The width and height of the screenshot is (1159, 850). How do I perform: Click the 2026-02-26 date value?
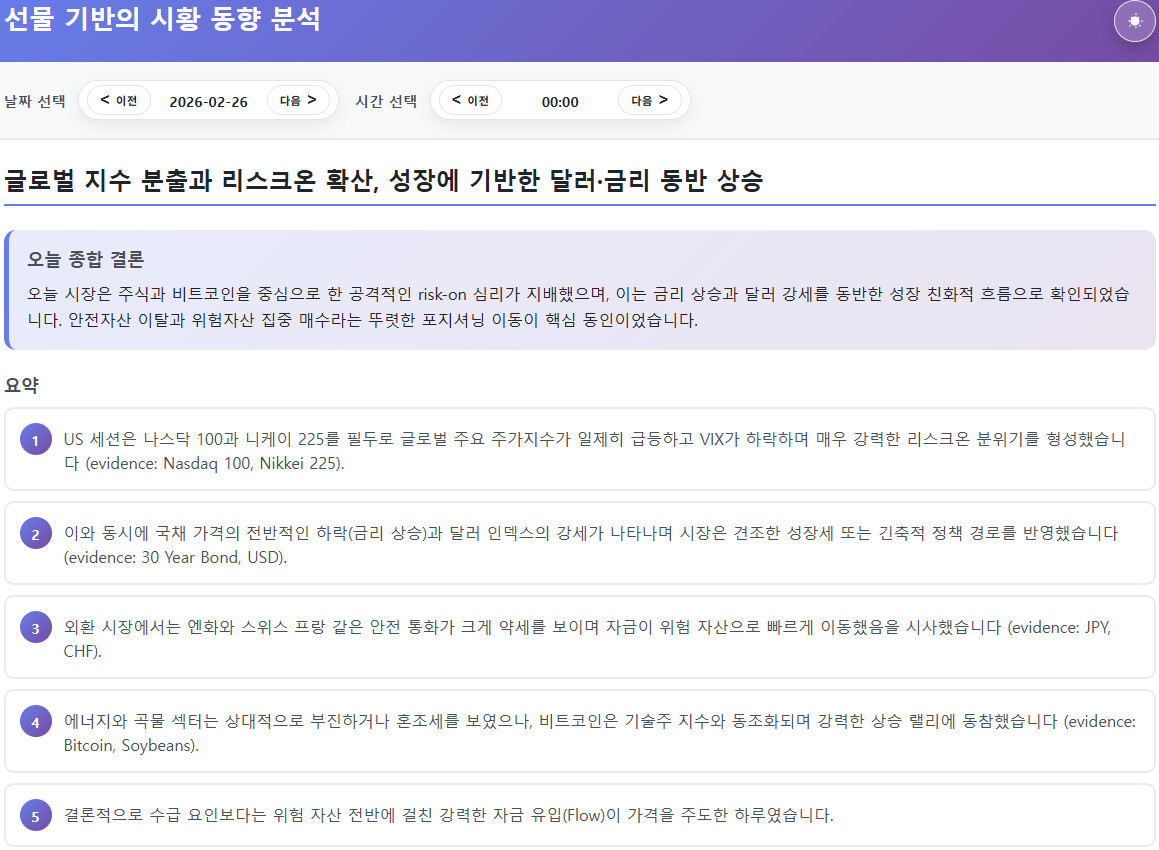(208, 101)
